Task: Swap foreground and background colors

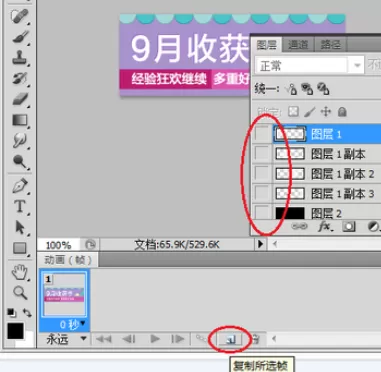Action: click(x=27, y=313)
